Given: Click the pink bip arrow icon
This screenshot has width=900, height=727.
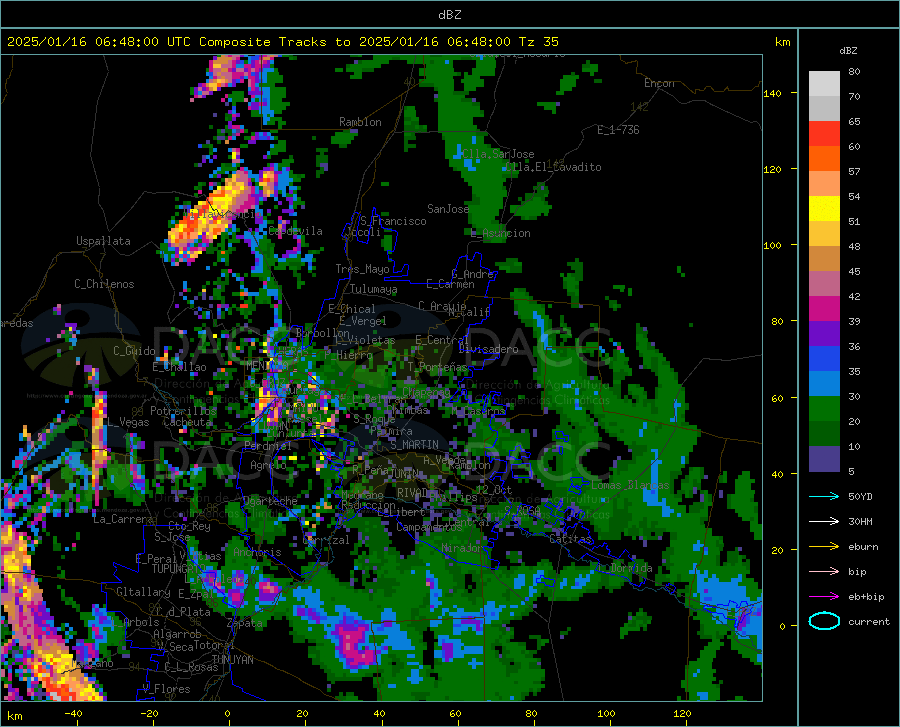Looking at the screenshot, I should (x=824, y=572).
